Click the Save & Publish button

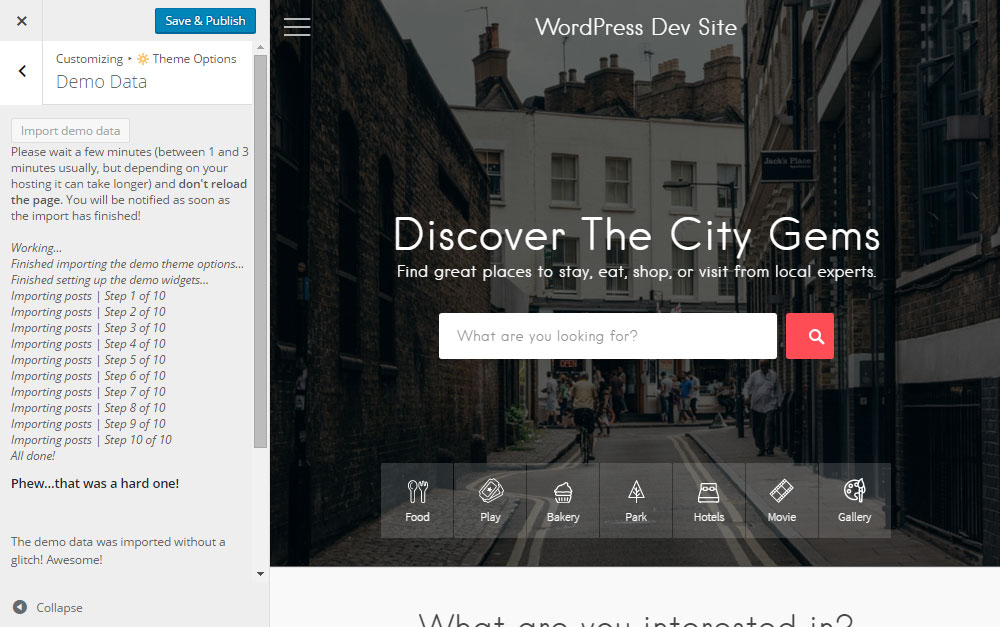pos(205,21)
